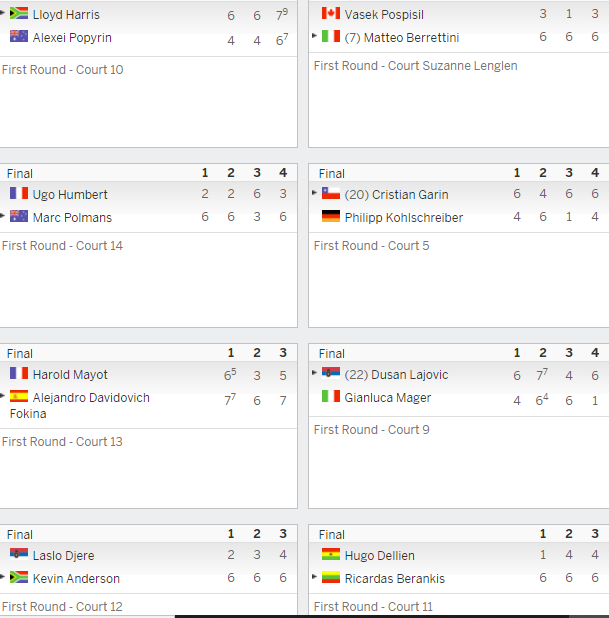Image resolution: width=609 pixels, height=618 pixels.
Task: Click the Italian flag next to Gianluca Mager
Action: coord(331,396)
